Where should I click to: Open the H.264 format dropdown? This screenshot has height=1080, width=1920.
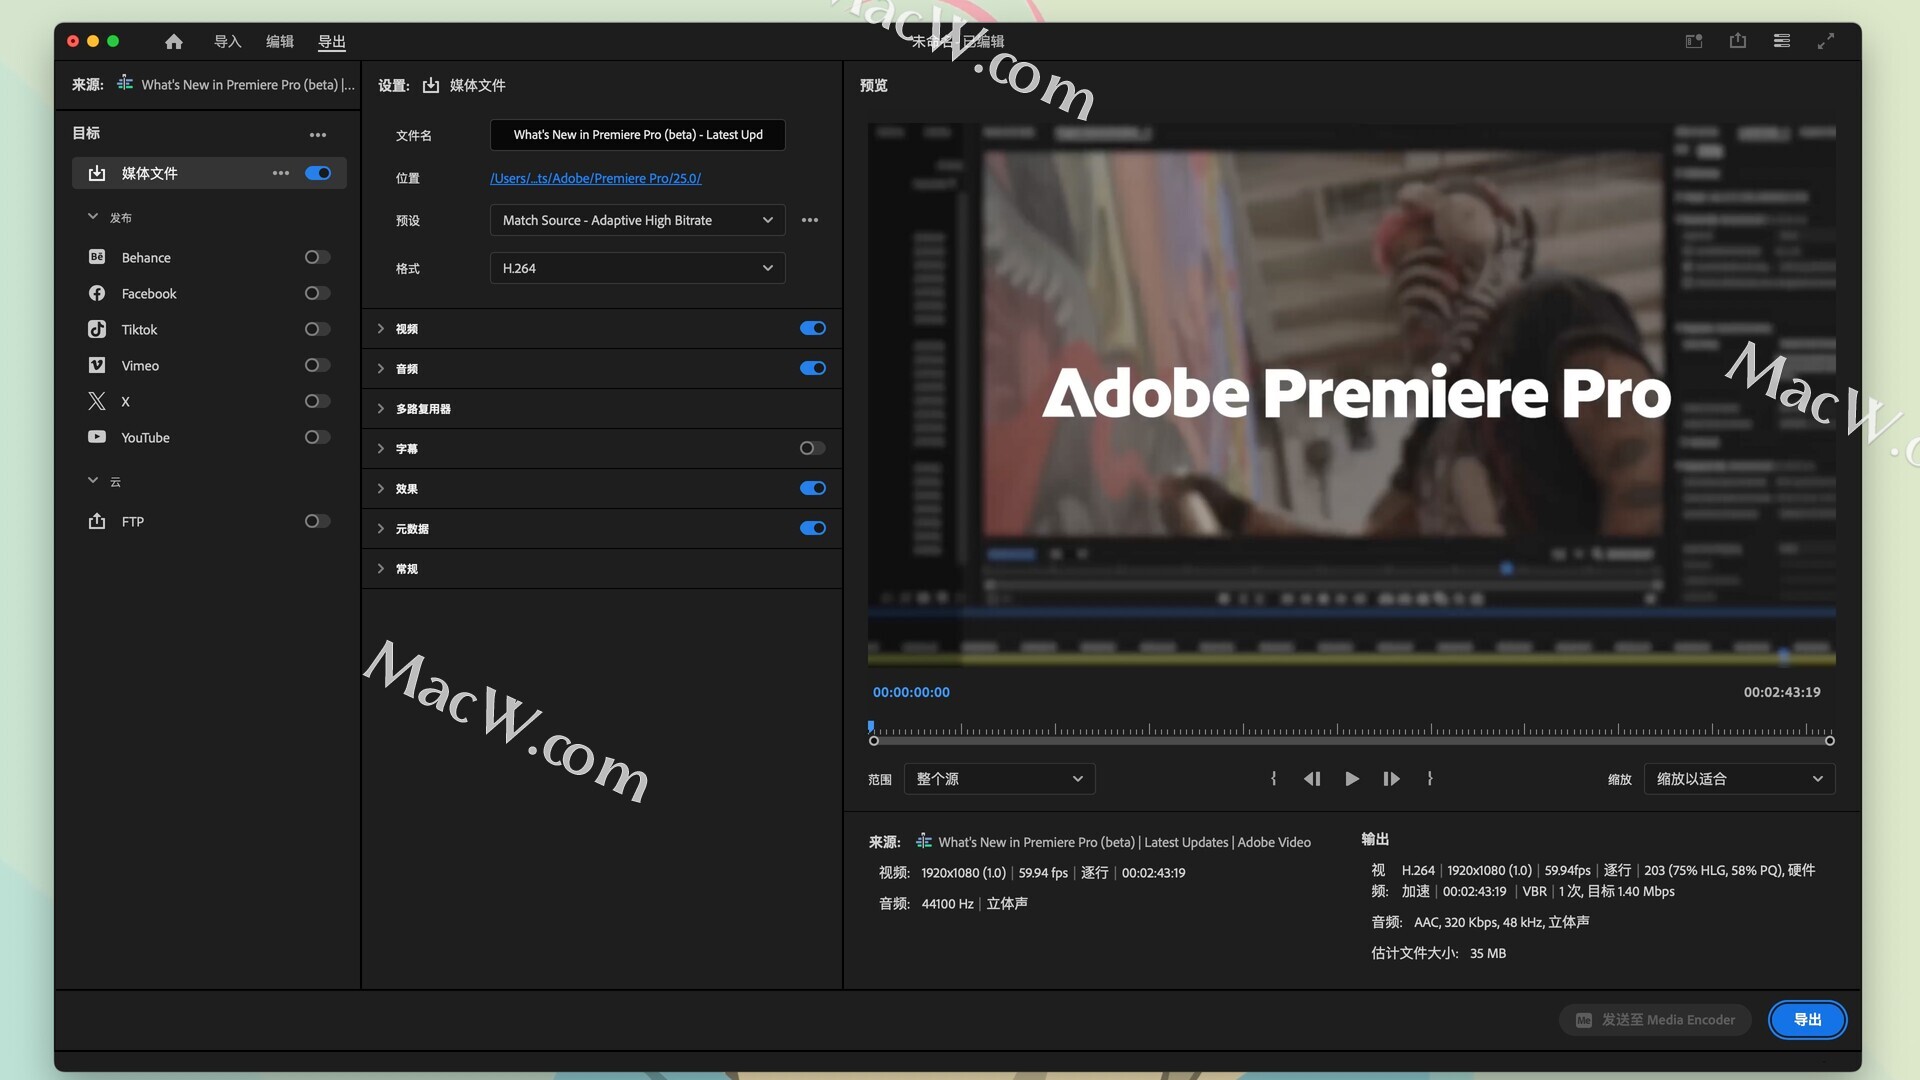point(637,268)
